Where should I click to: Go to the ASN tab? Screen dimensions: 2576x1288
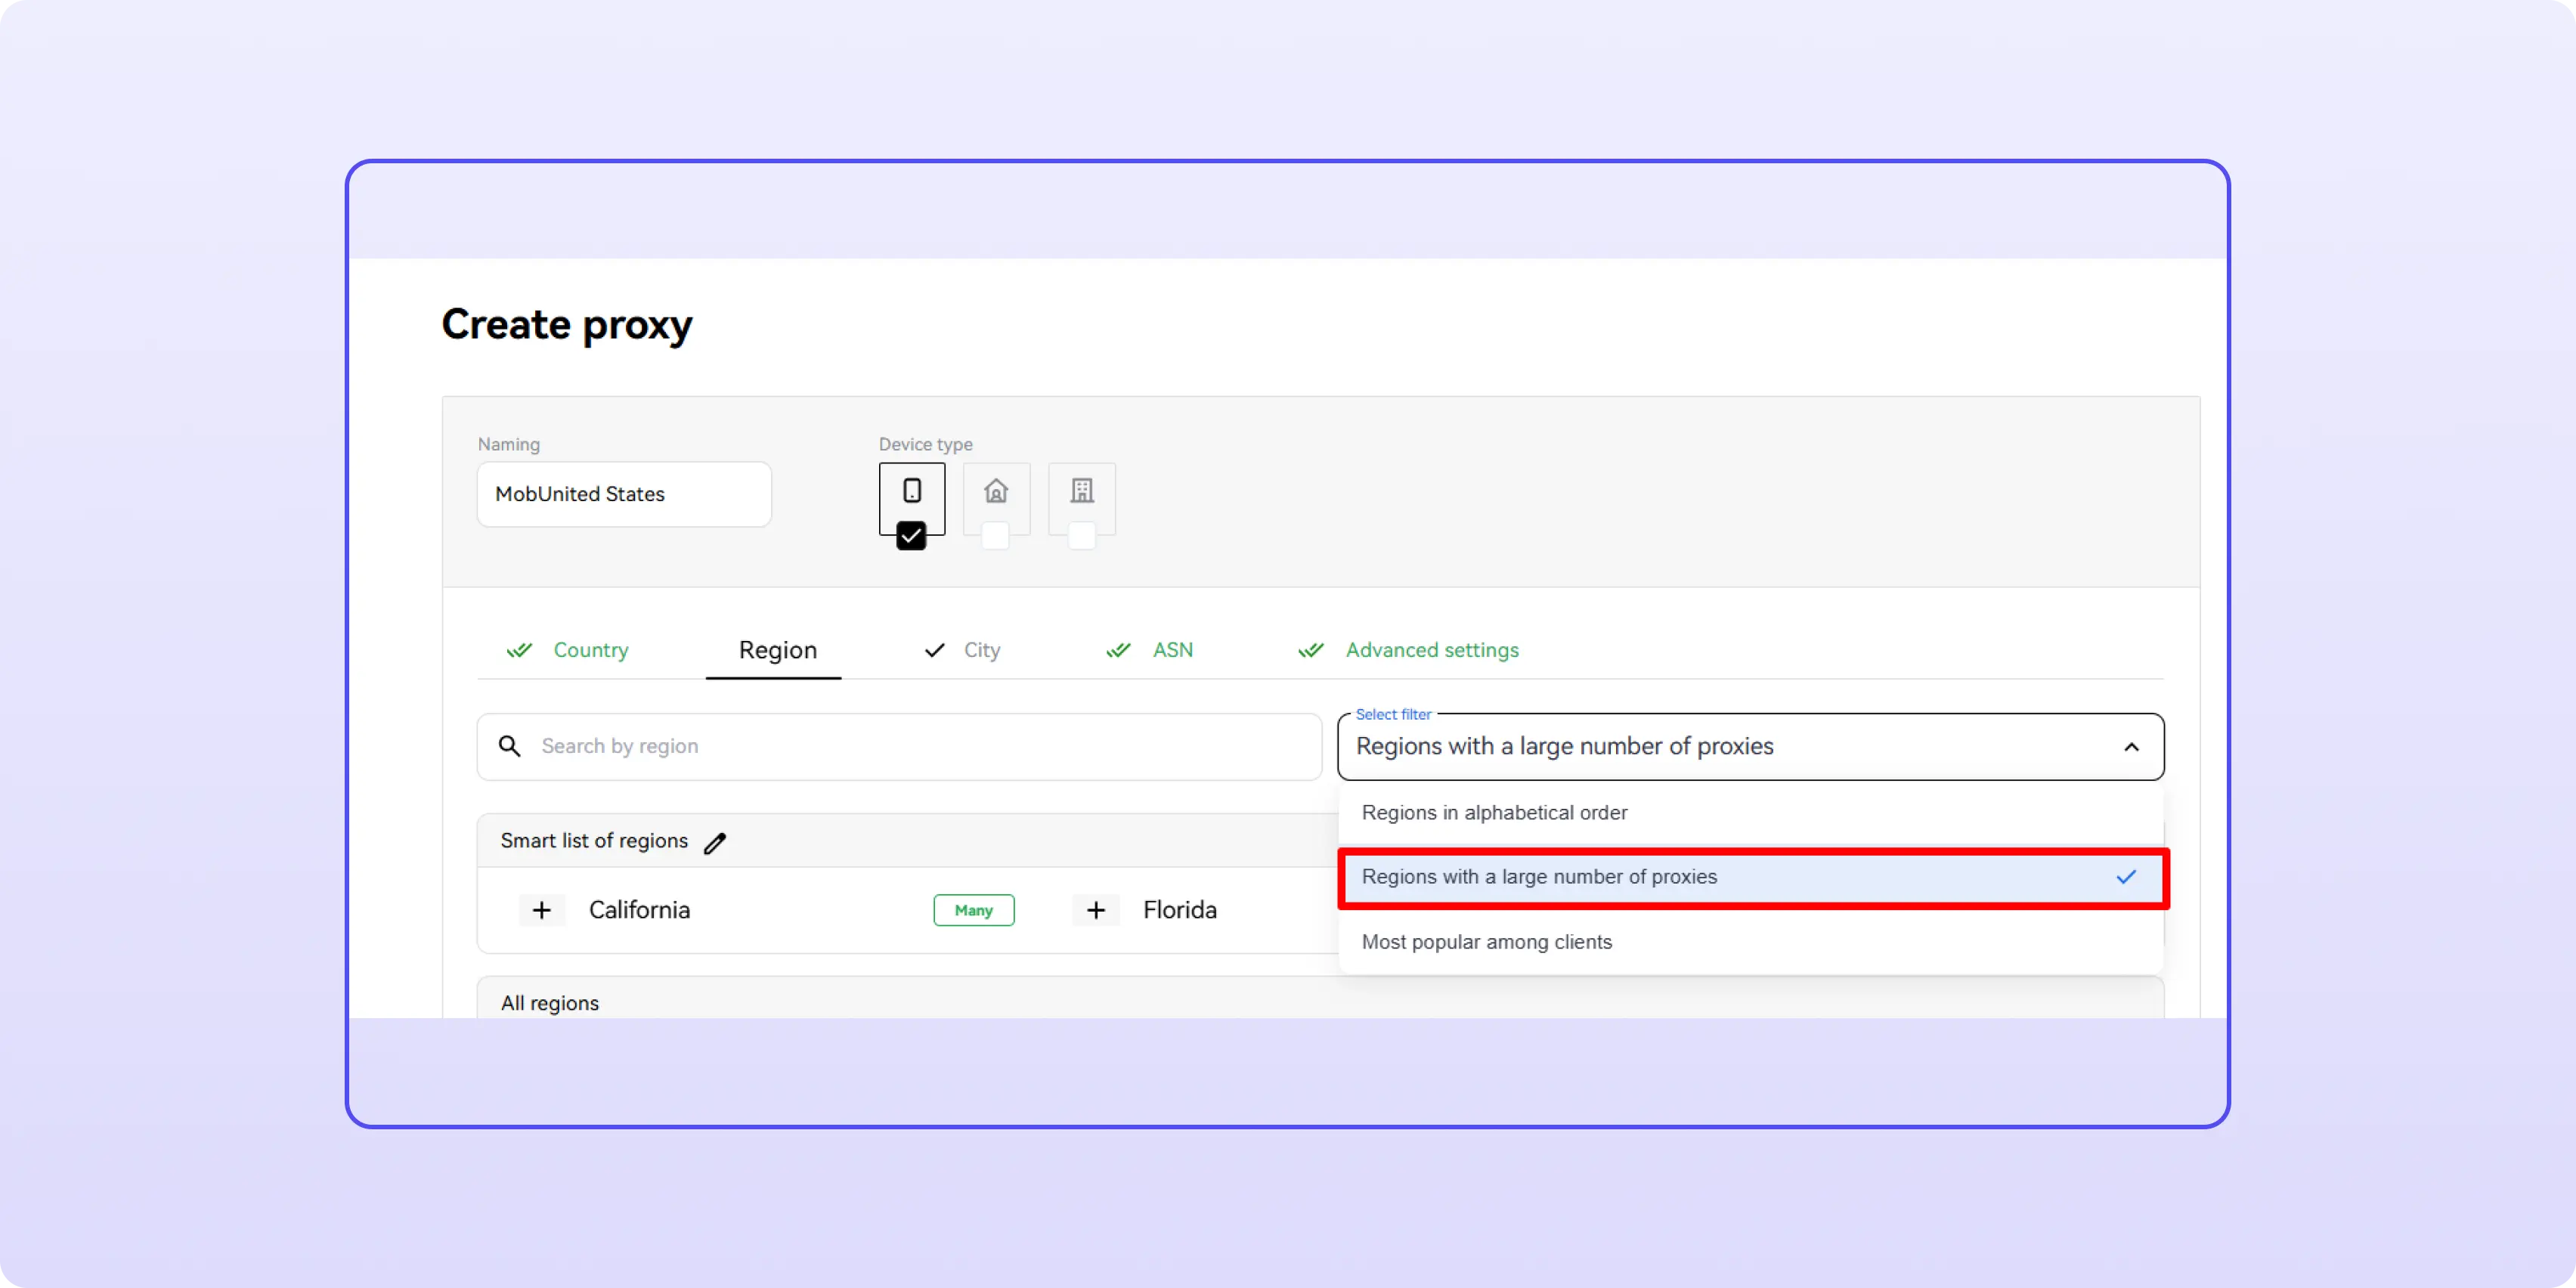click(x=1171, y=650)
